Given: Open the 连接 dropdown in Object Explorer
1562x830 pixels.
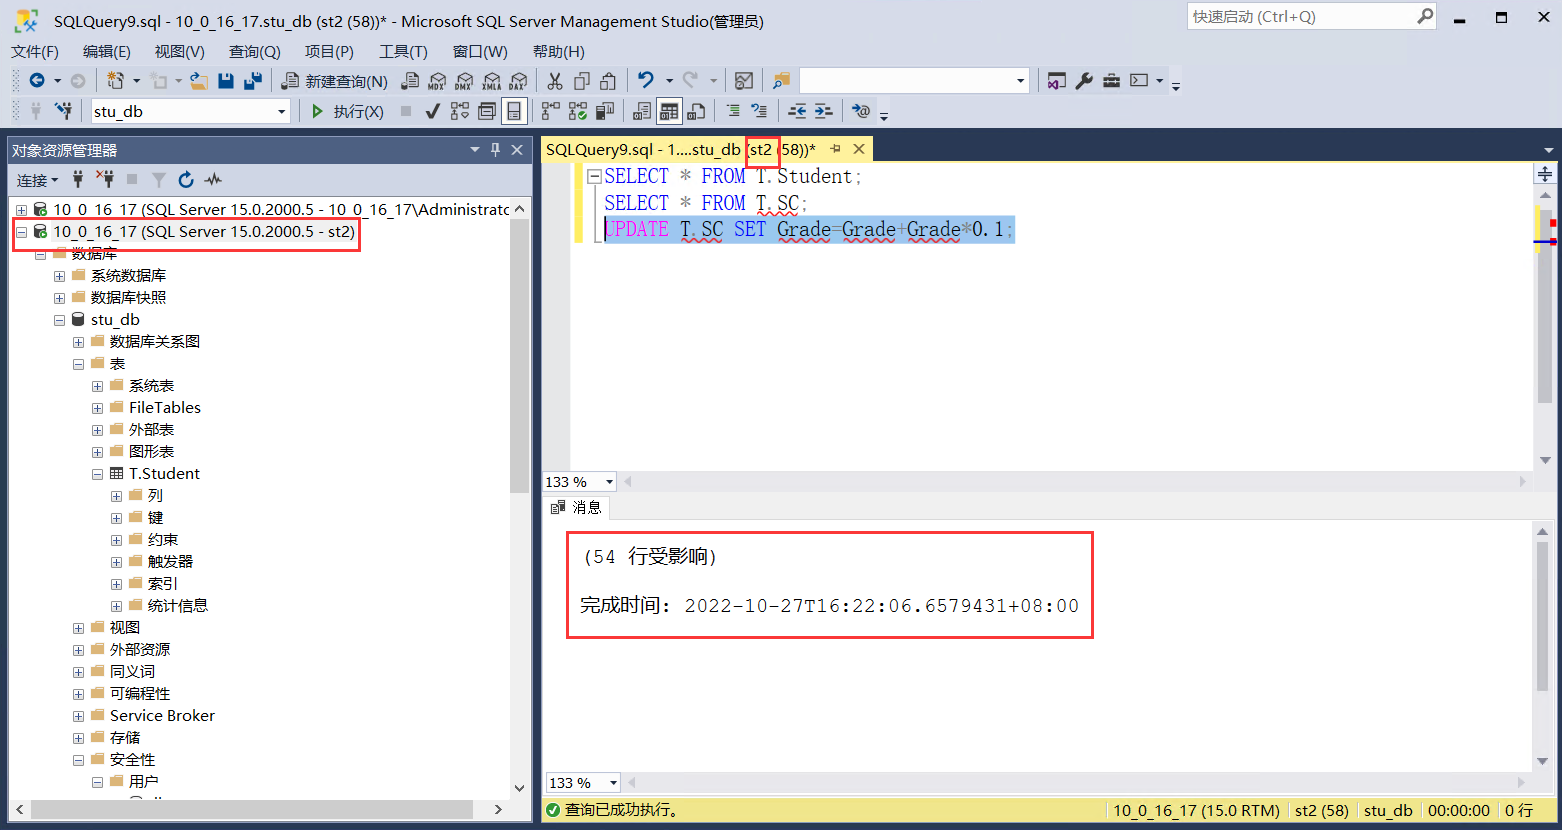Looking at the screenshot, I should [37, 180].
